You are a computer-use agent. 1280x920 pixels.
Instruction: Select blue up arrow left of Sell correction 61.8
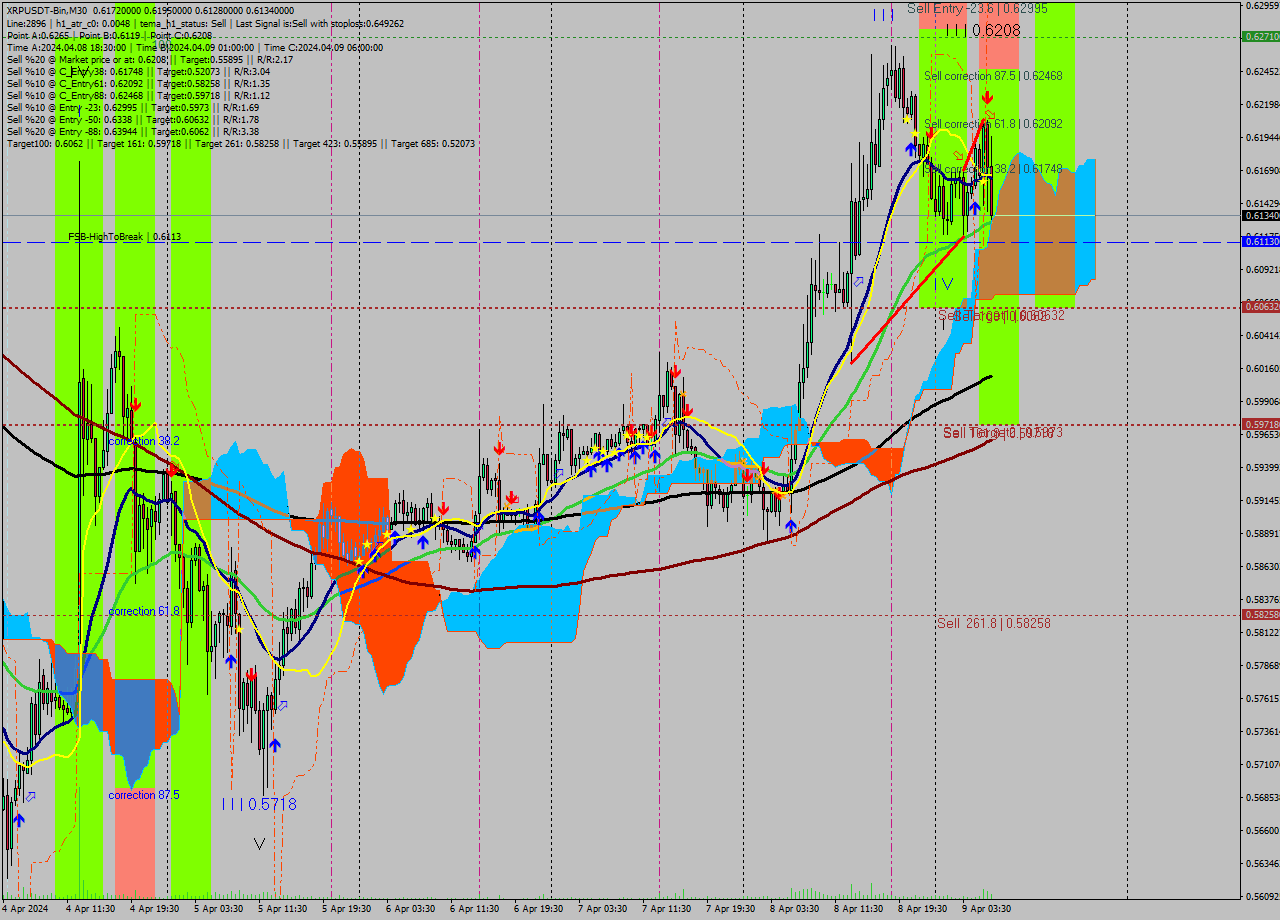(x=911, y=148)
